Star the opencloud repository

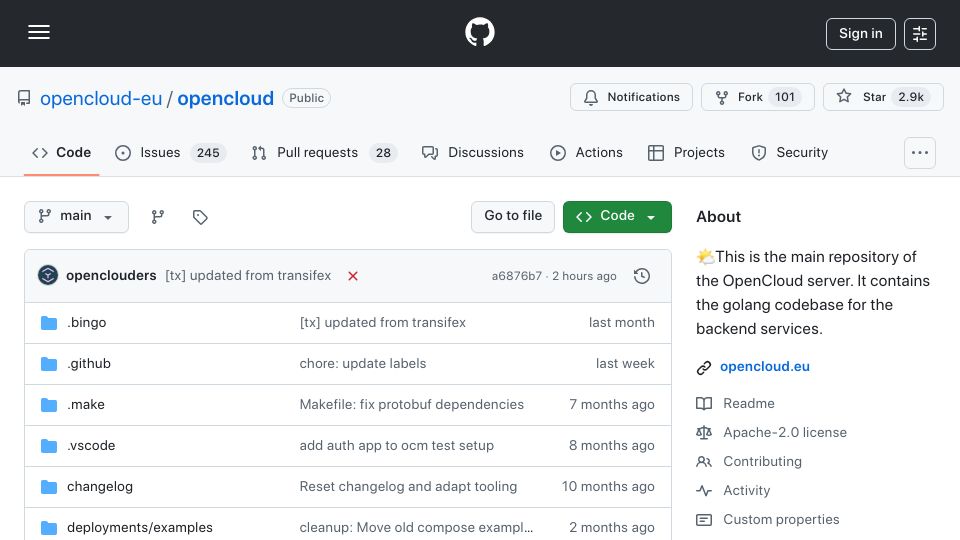(x=883, y=97)
